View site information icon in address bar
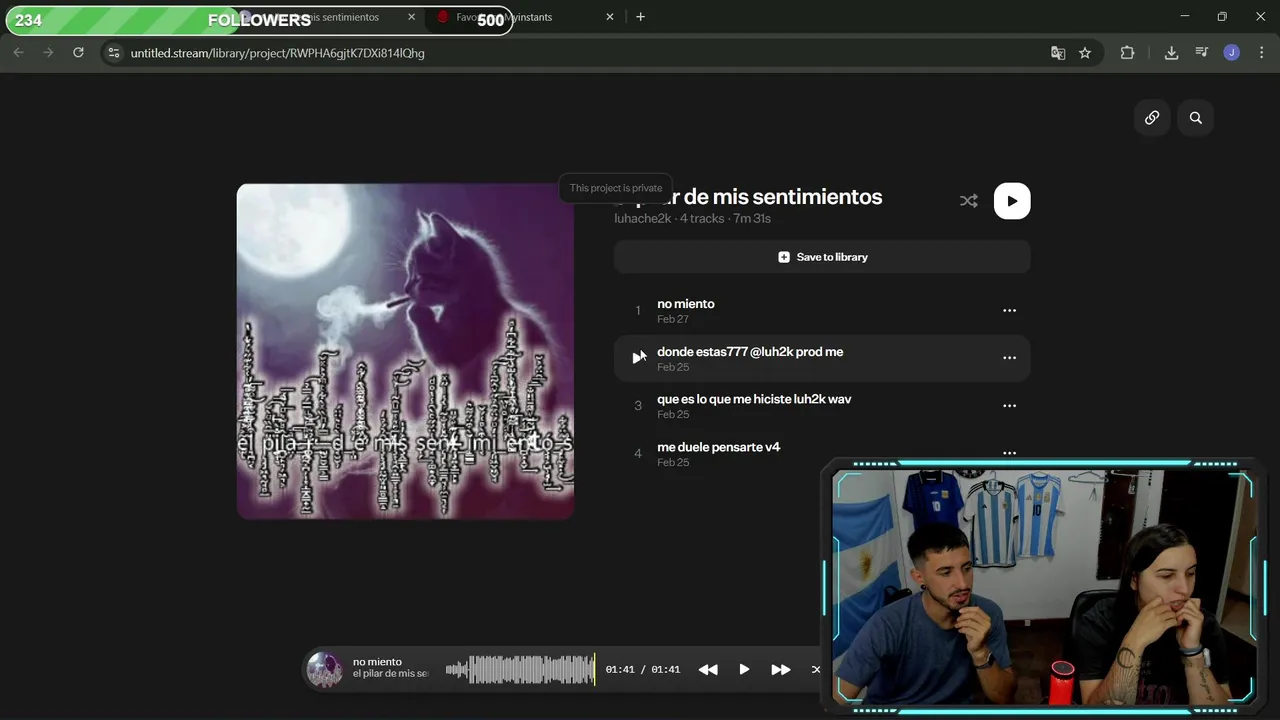This screenshot has width=1280, height=720. (114, 53)
